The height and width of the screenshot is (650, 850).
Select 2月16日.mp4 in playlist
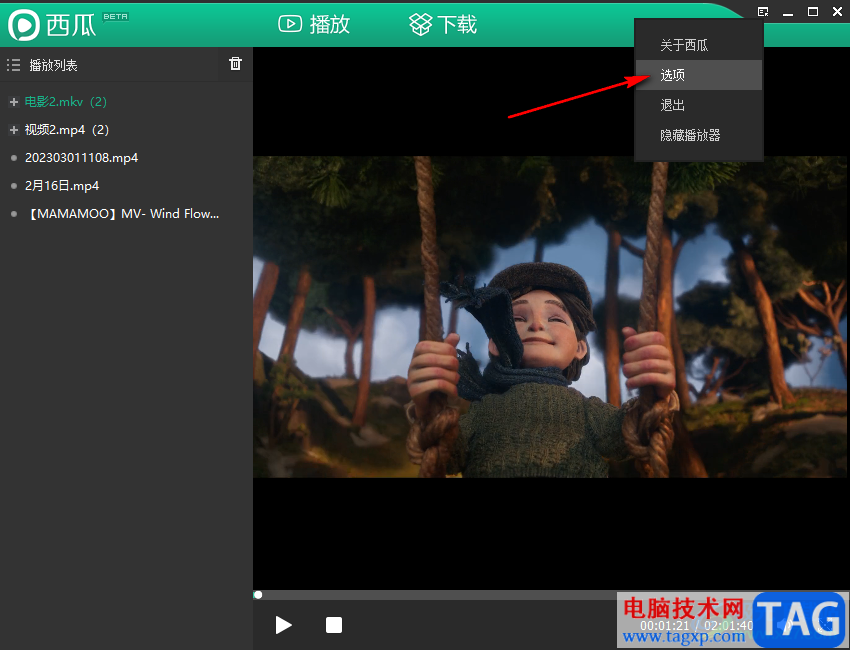[x=62, y=186]
